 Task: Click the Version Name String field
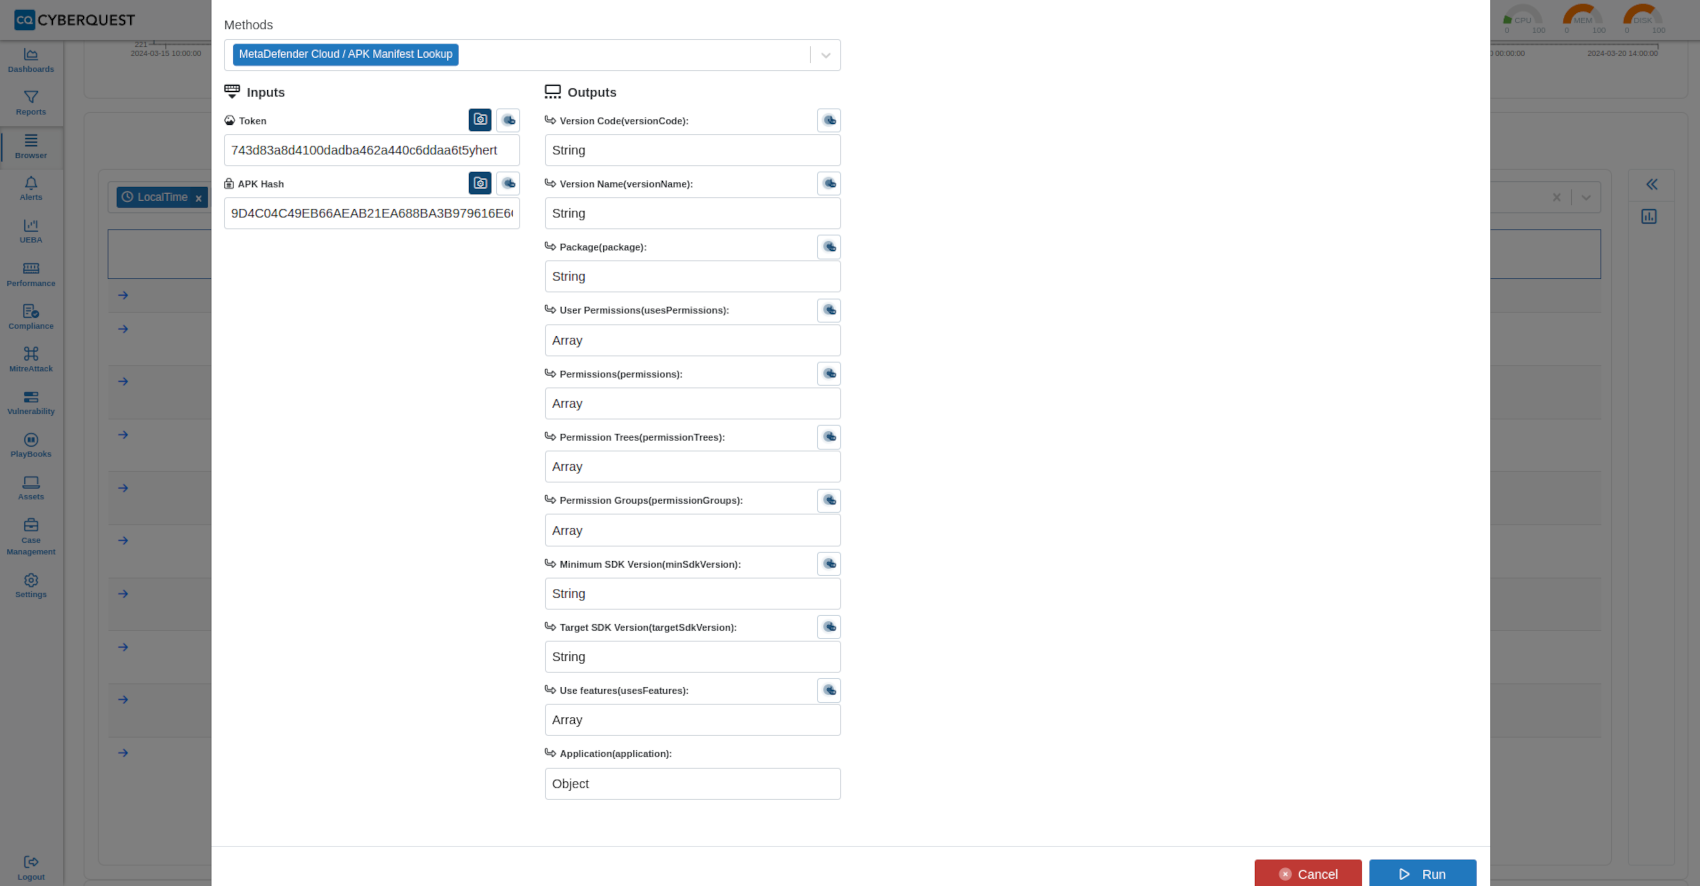[693, 213]
